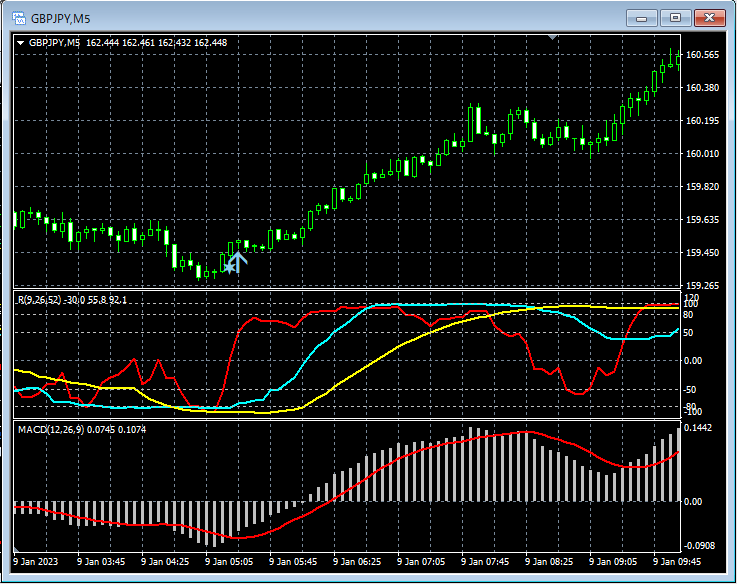
Task: Click the chart window icon in title bar
Action: pos(18,18)
